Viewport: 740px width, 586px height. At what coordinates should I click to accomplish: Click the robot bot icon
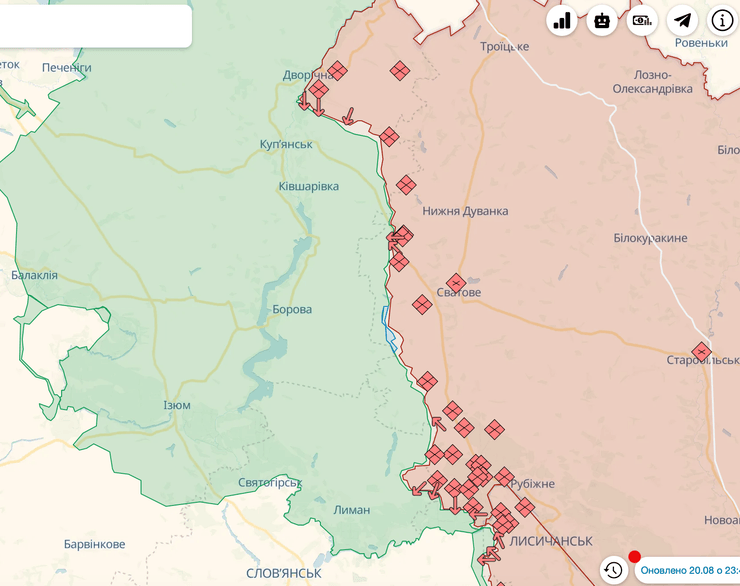602,21
